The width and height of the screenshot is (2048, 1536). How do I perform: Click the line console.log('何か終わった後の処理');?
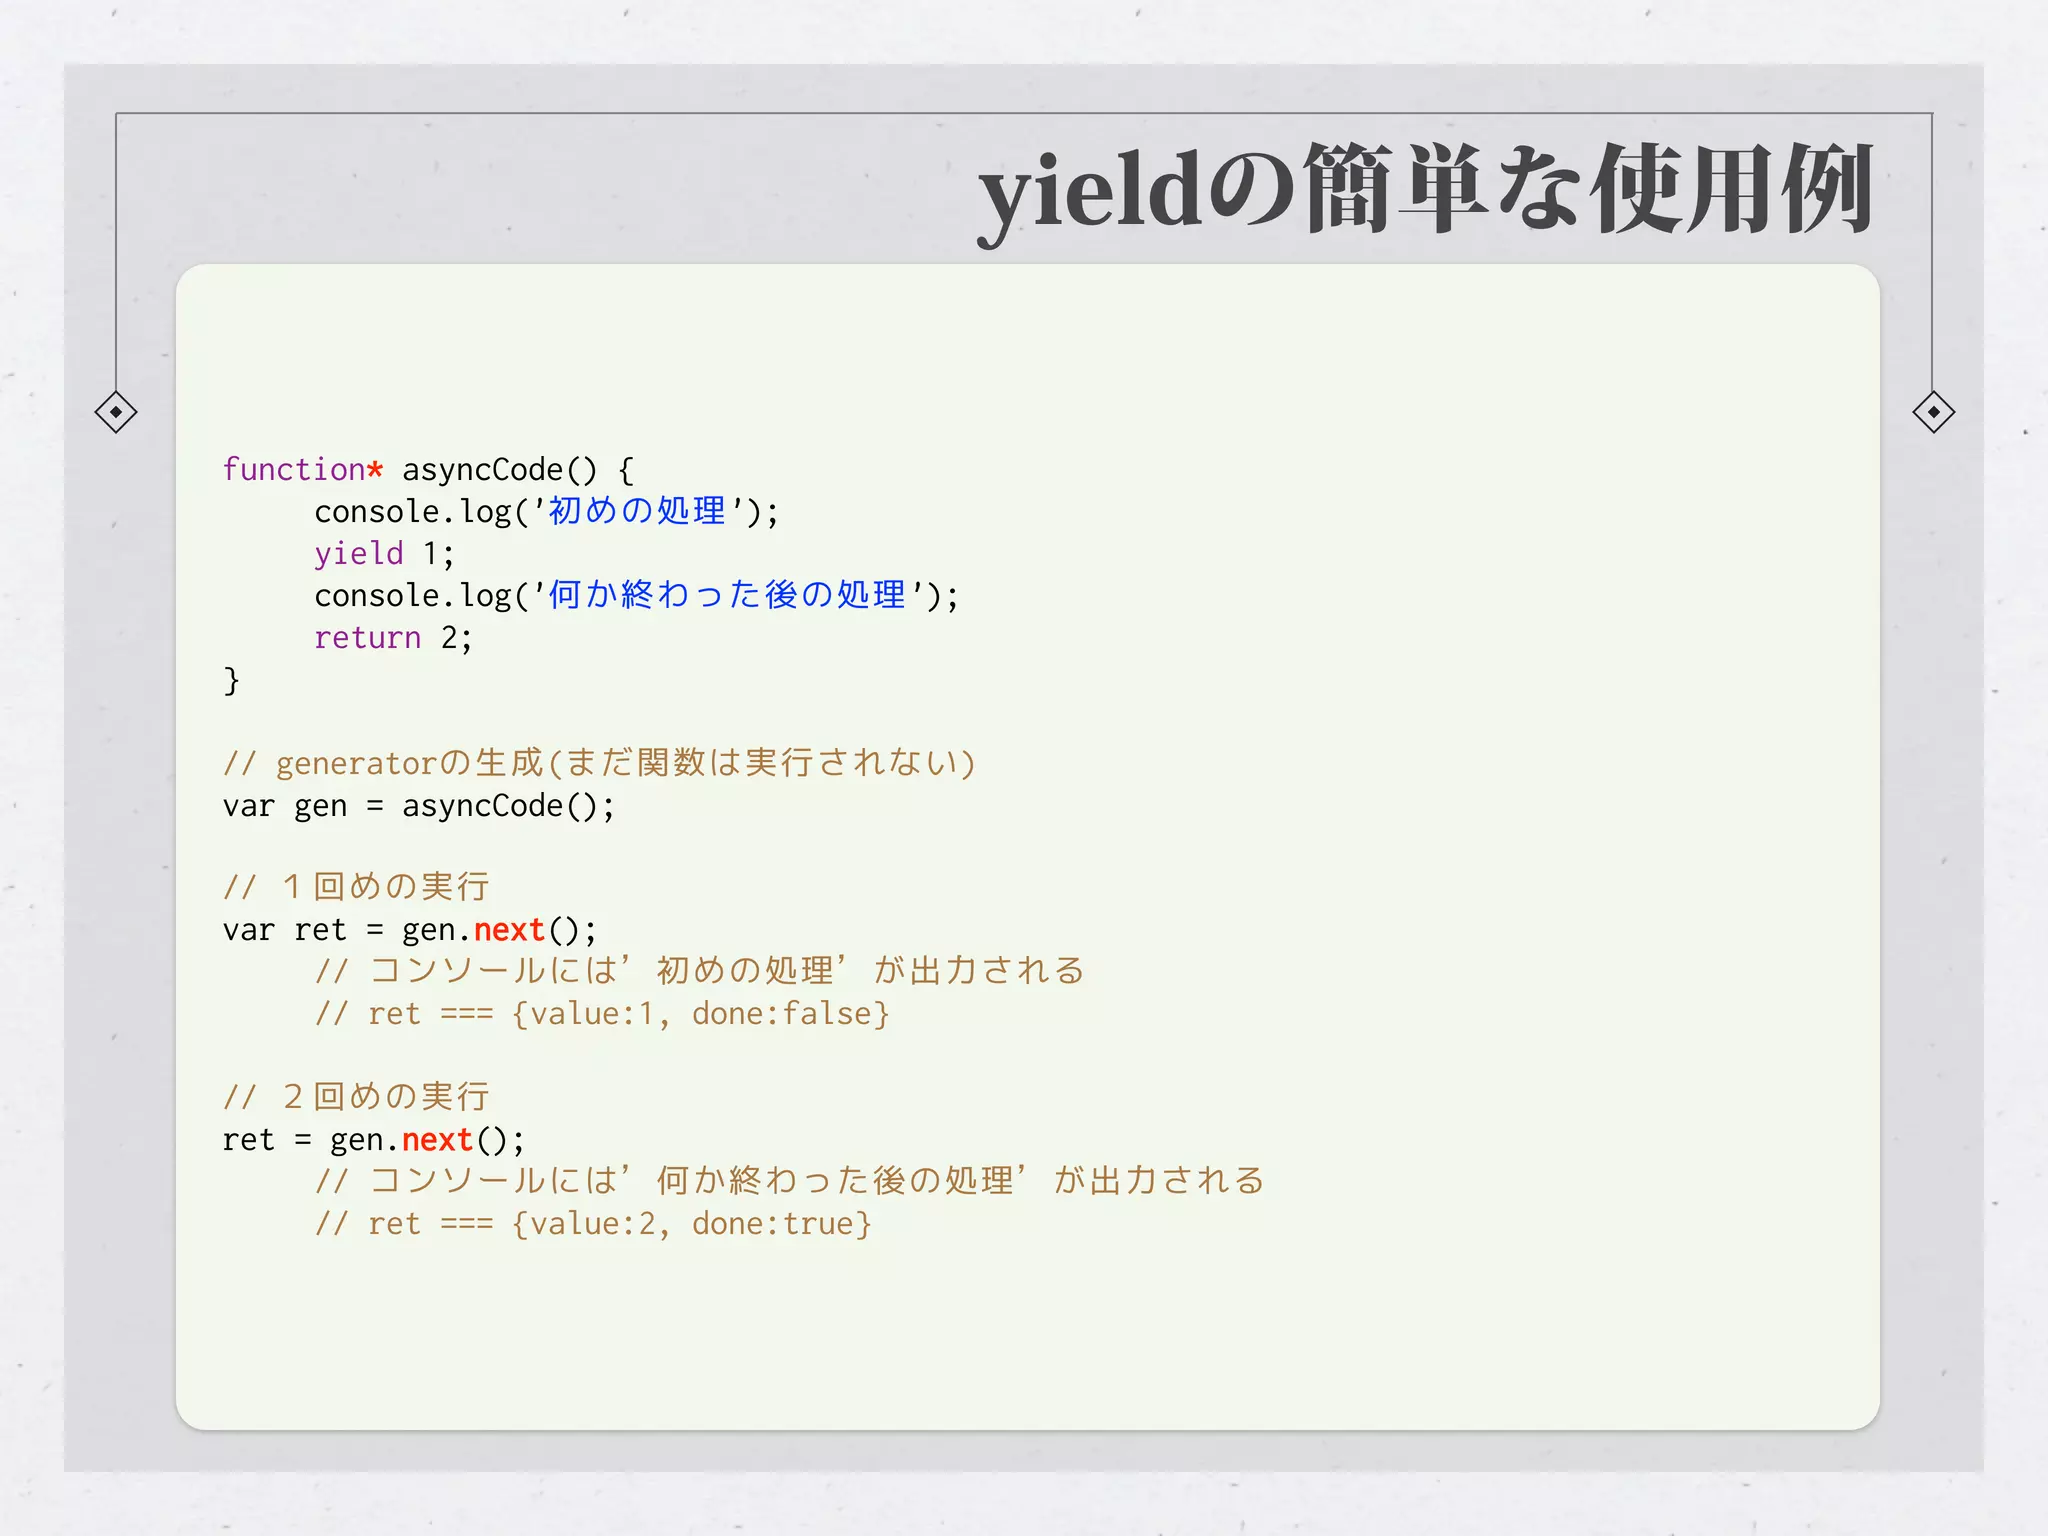pos(636,596)
